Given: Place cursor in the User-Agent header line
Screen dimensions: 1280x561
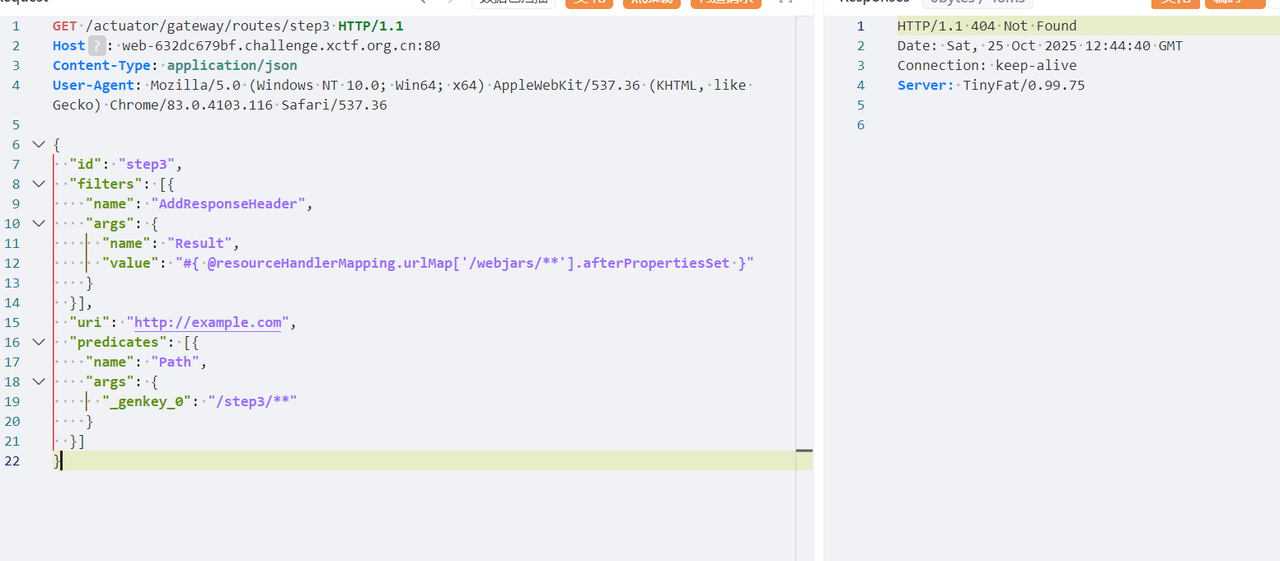Looking at the screenshot, I should point(400,85).
